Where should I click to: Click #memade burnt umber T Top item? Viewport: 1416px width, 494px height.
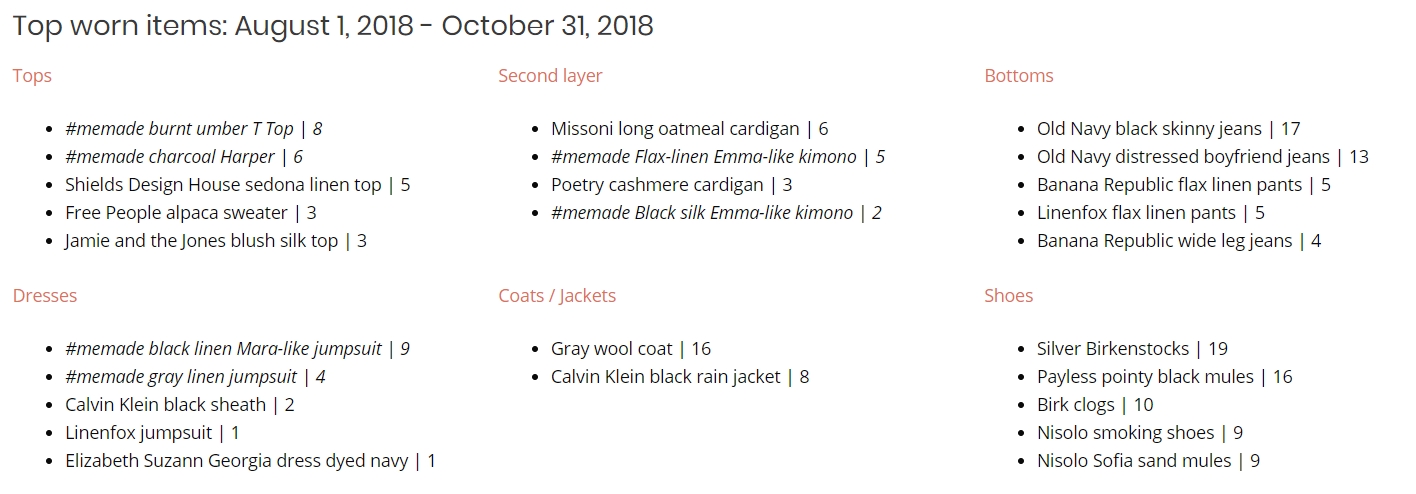point(194,129)
